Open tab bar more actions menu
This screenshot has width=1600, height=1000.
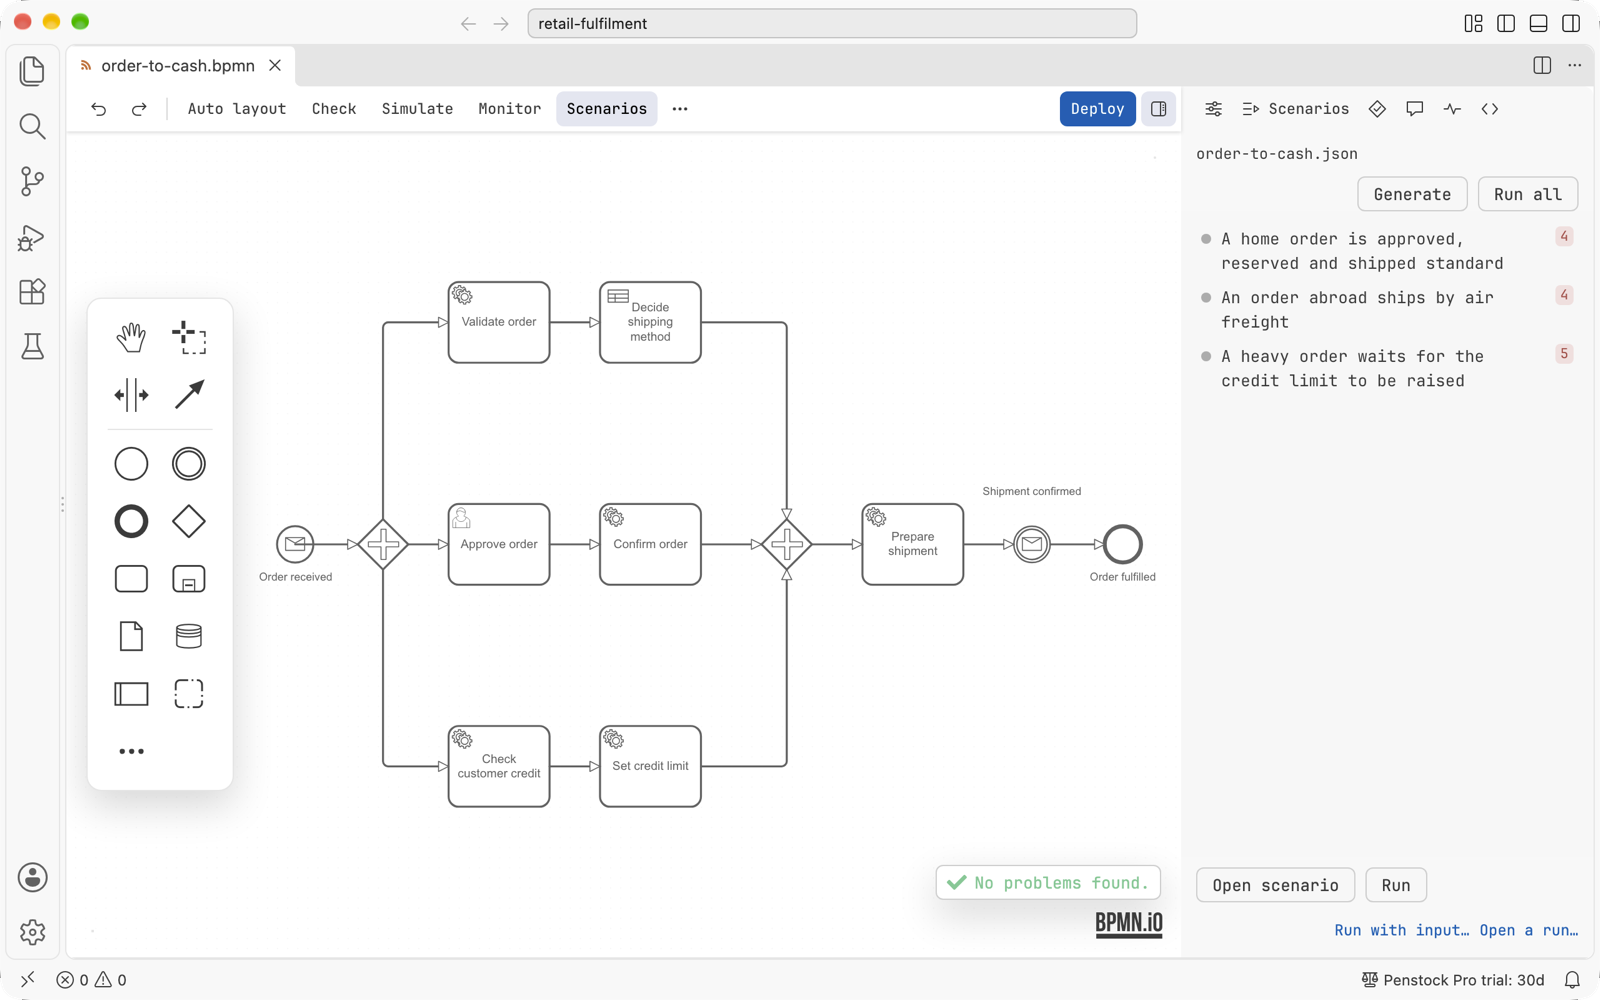coord(1575,66)
